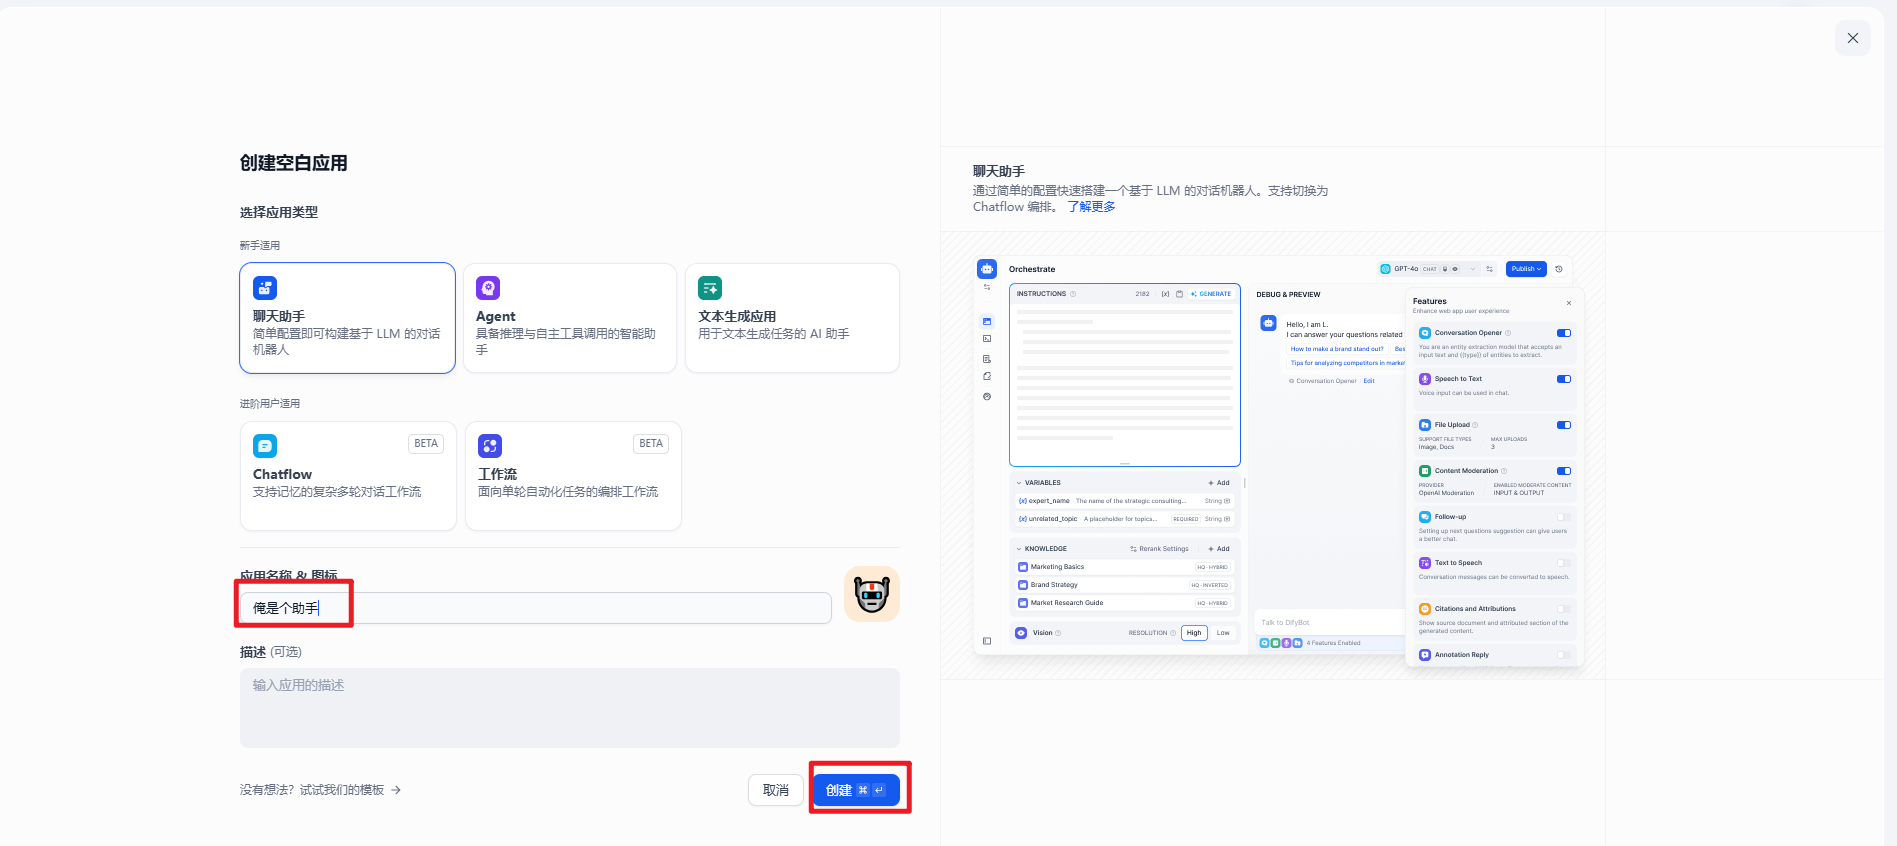
Task: Click the 取消 button
Action: [776, 790]
